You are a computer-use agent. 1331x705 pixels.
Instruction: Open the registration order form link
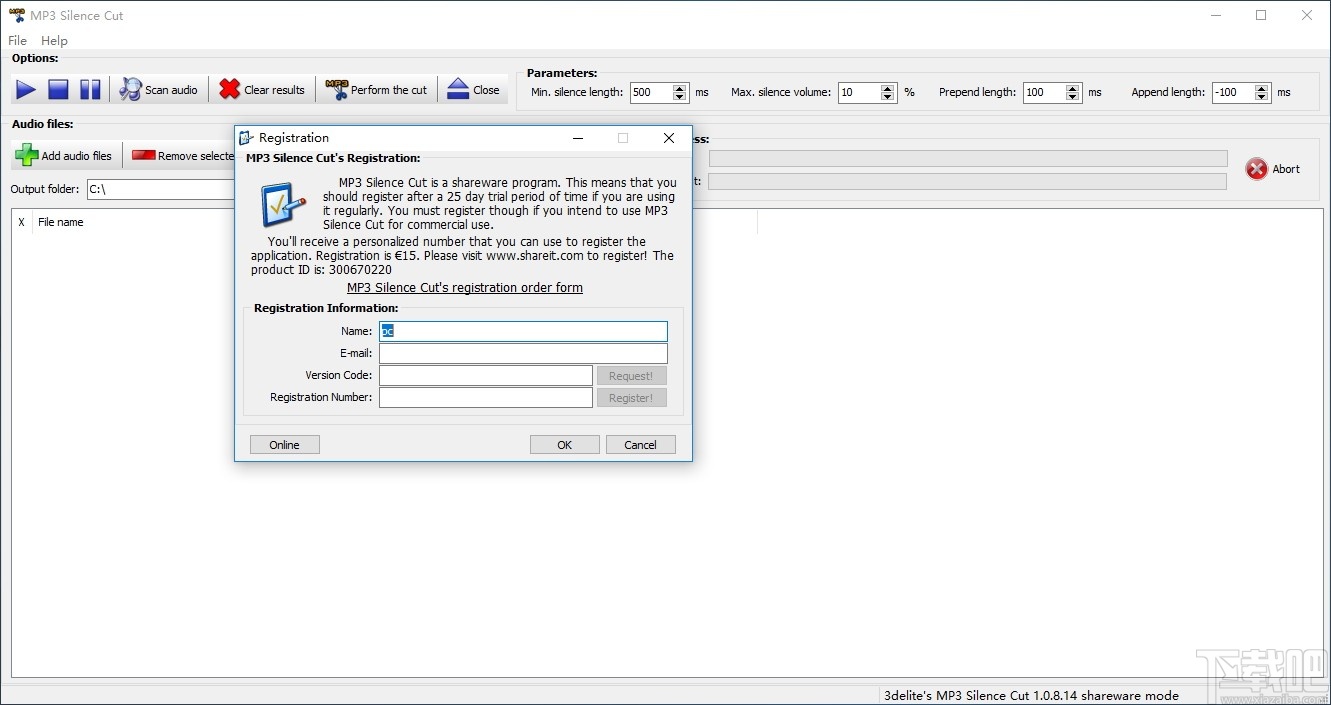pos(465,288)
